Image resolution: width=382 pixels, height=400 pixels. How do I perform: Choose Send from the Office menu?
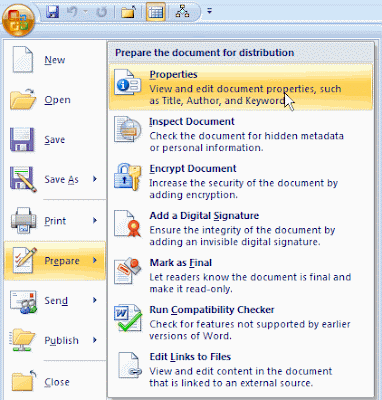(x=55, y=301)
